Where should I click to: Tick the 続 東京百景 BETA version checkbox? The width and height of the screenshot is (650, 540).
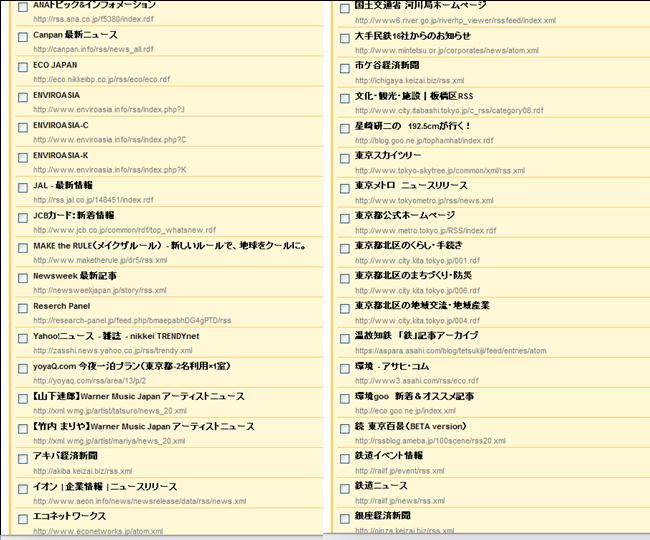coord(345,429)
